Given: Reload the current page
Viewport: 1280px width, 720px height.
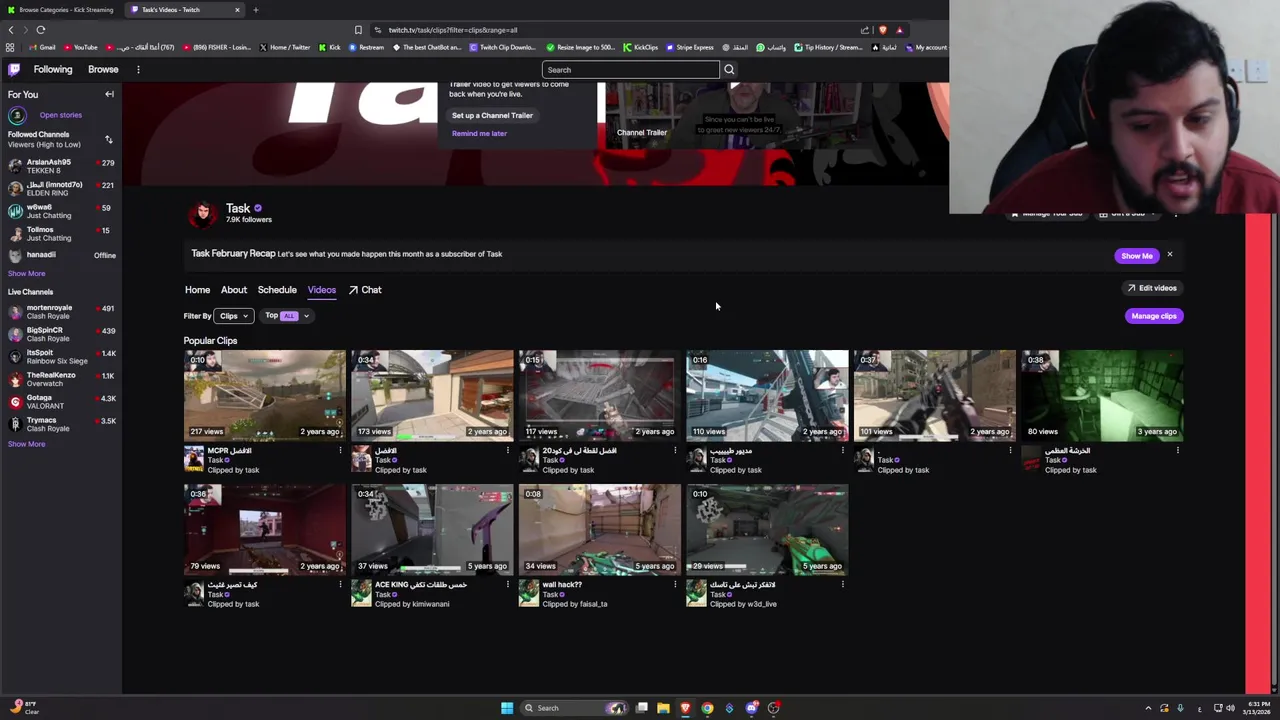Looking at the screenshot, I should click(x=41, y=30).
